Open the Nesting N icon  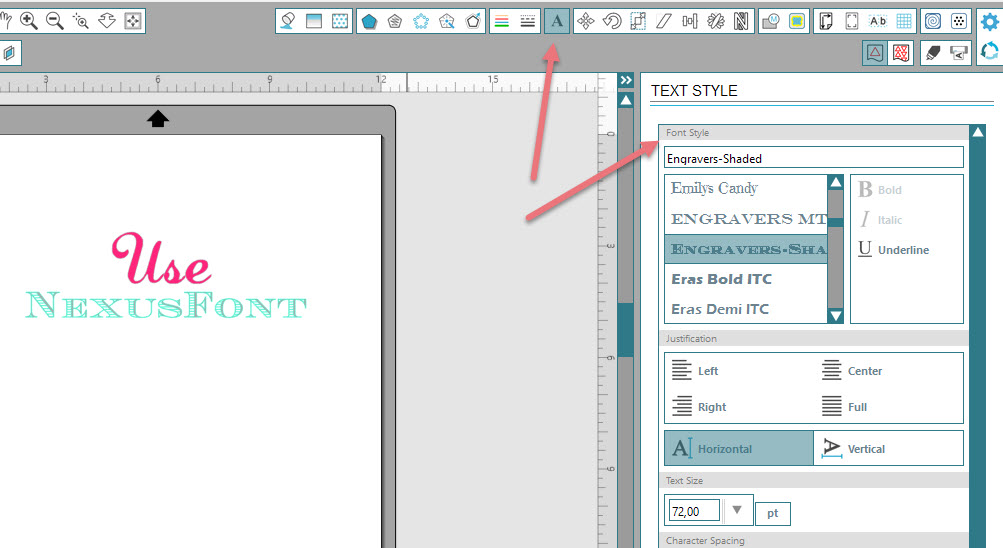click(x=741, y=21)
